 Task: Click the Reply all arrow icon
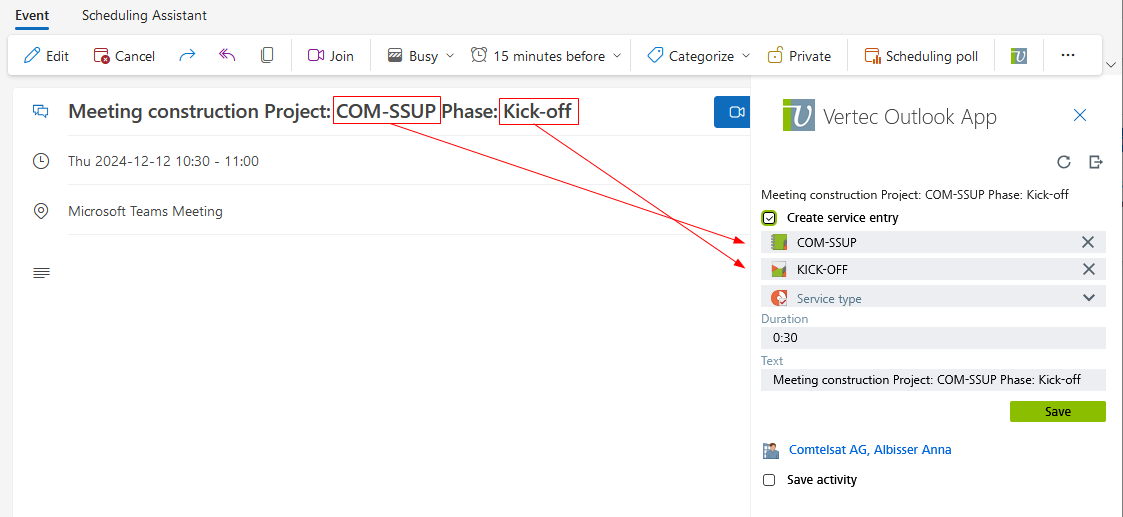coord(227,56)
